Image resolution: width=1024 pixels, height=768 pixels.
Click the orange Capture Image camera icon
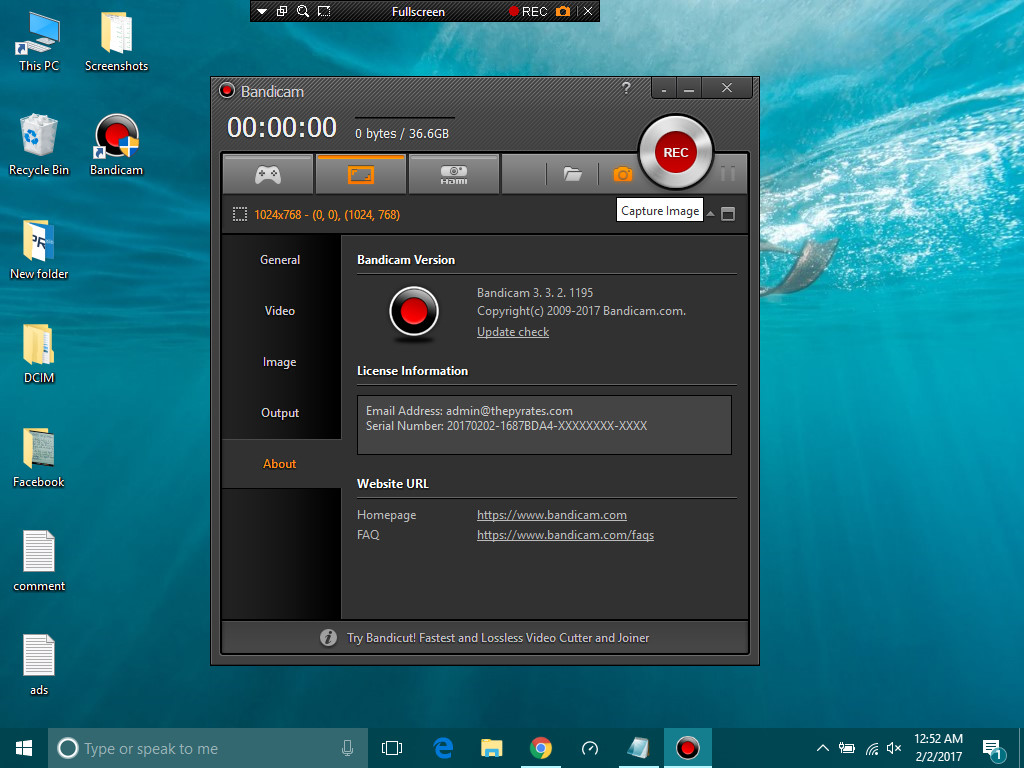[622, 174]
